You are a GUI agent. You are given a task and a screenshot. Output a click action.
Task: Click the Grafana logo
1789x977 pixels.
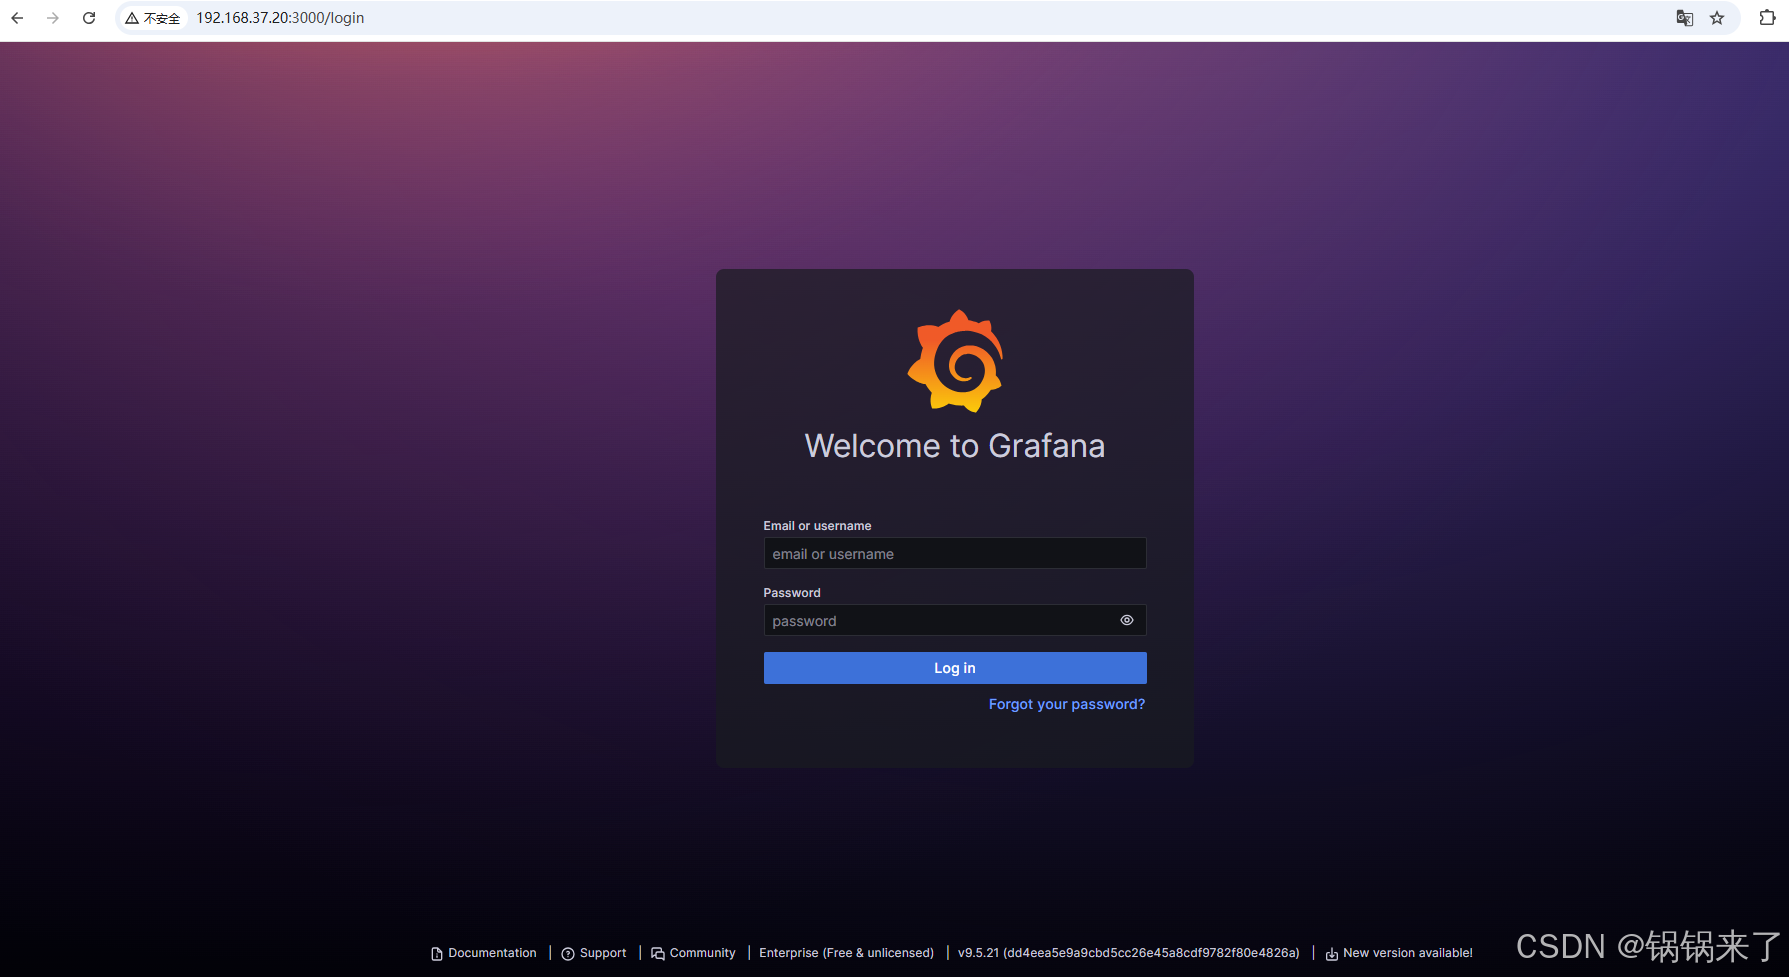pyautogui.click(x=955, y=361)
